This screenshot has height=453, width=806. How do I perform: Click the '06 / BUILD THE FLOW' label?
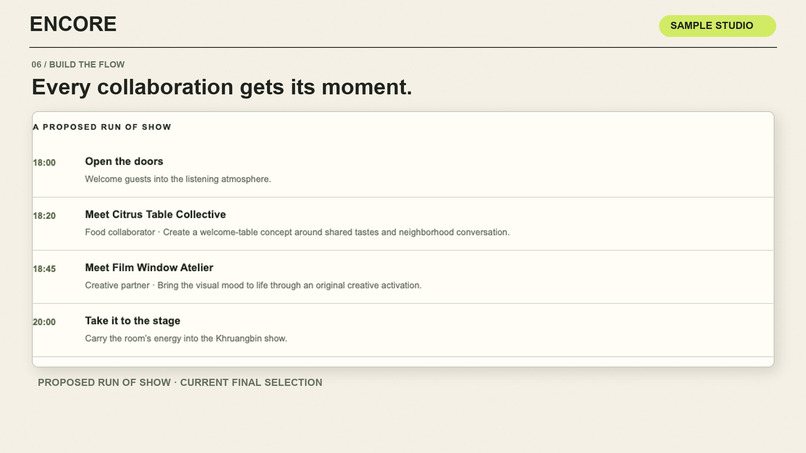(x=78, y=64)
